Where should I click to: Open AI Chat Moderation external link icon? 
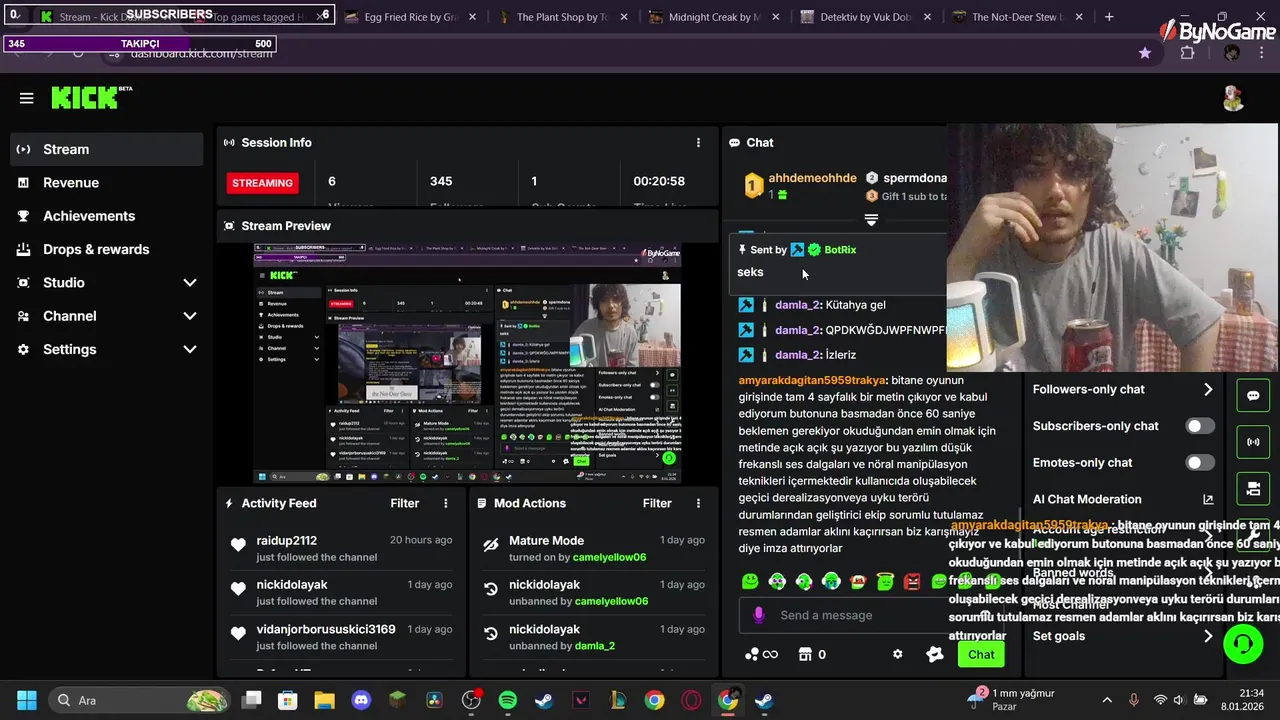1208,499
